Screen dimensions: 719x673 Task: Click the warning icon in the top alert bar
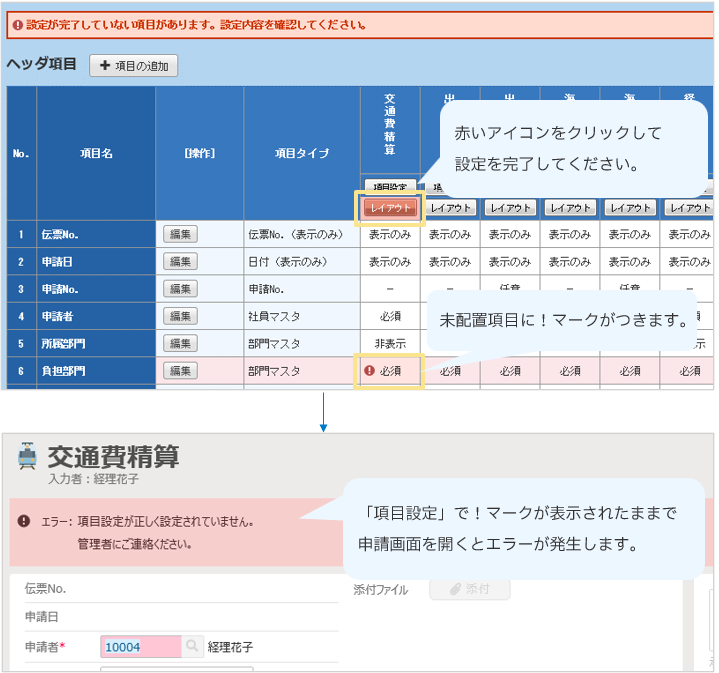point(18,25)
